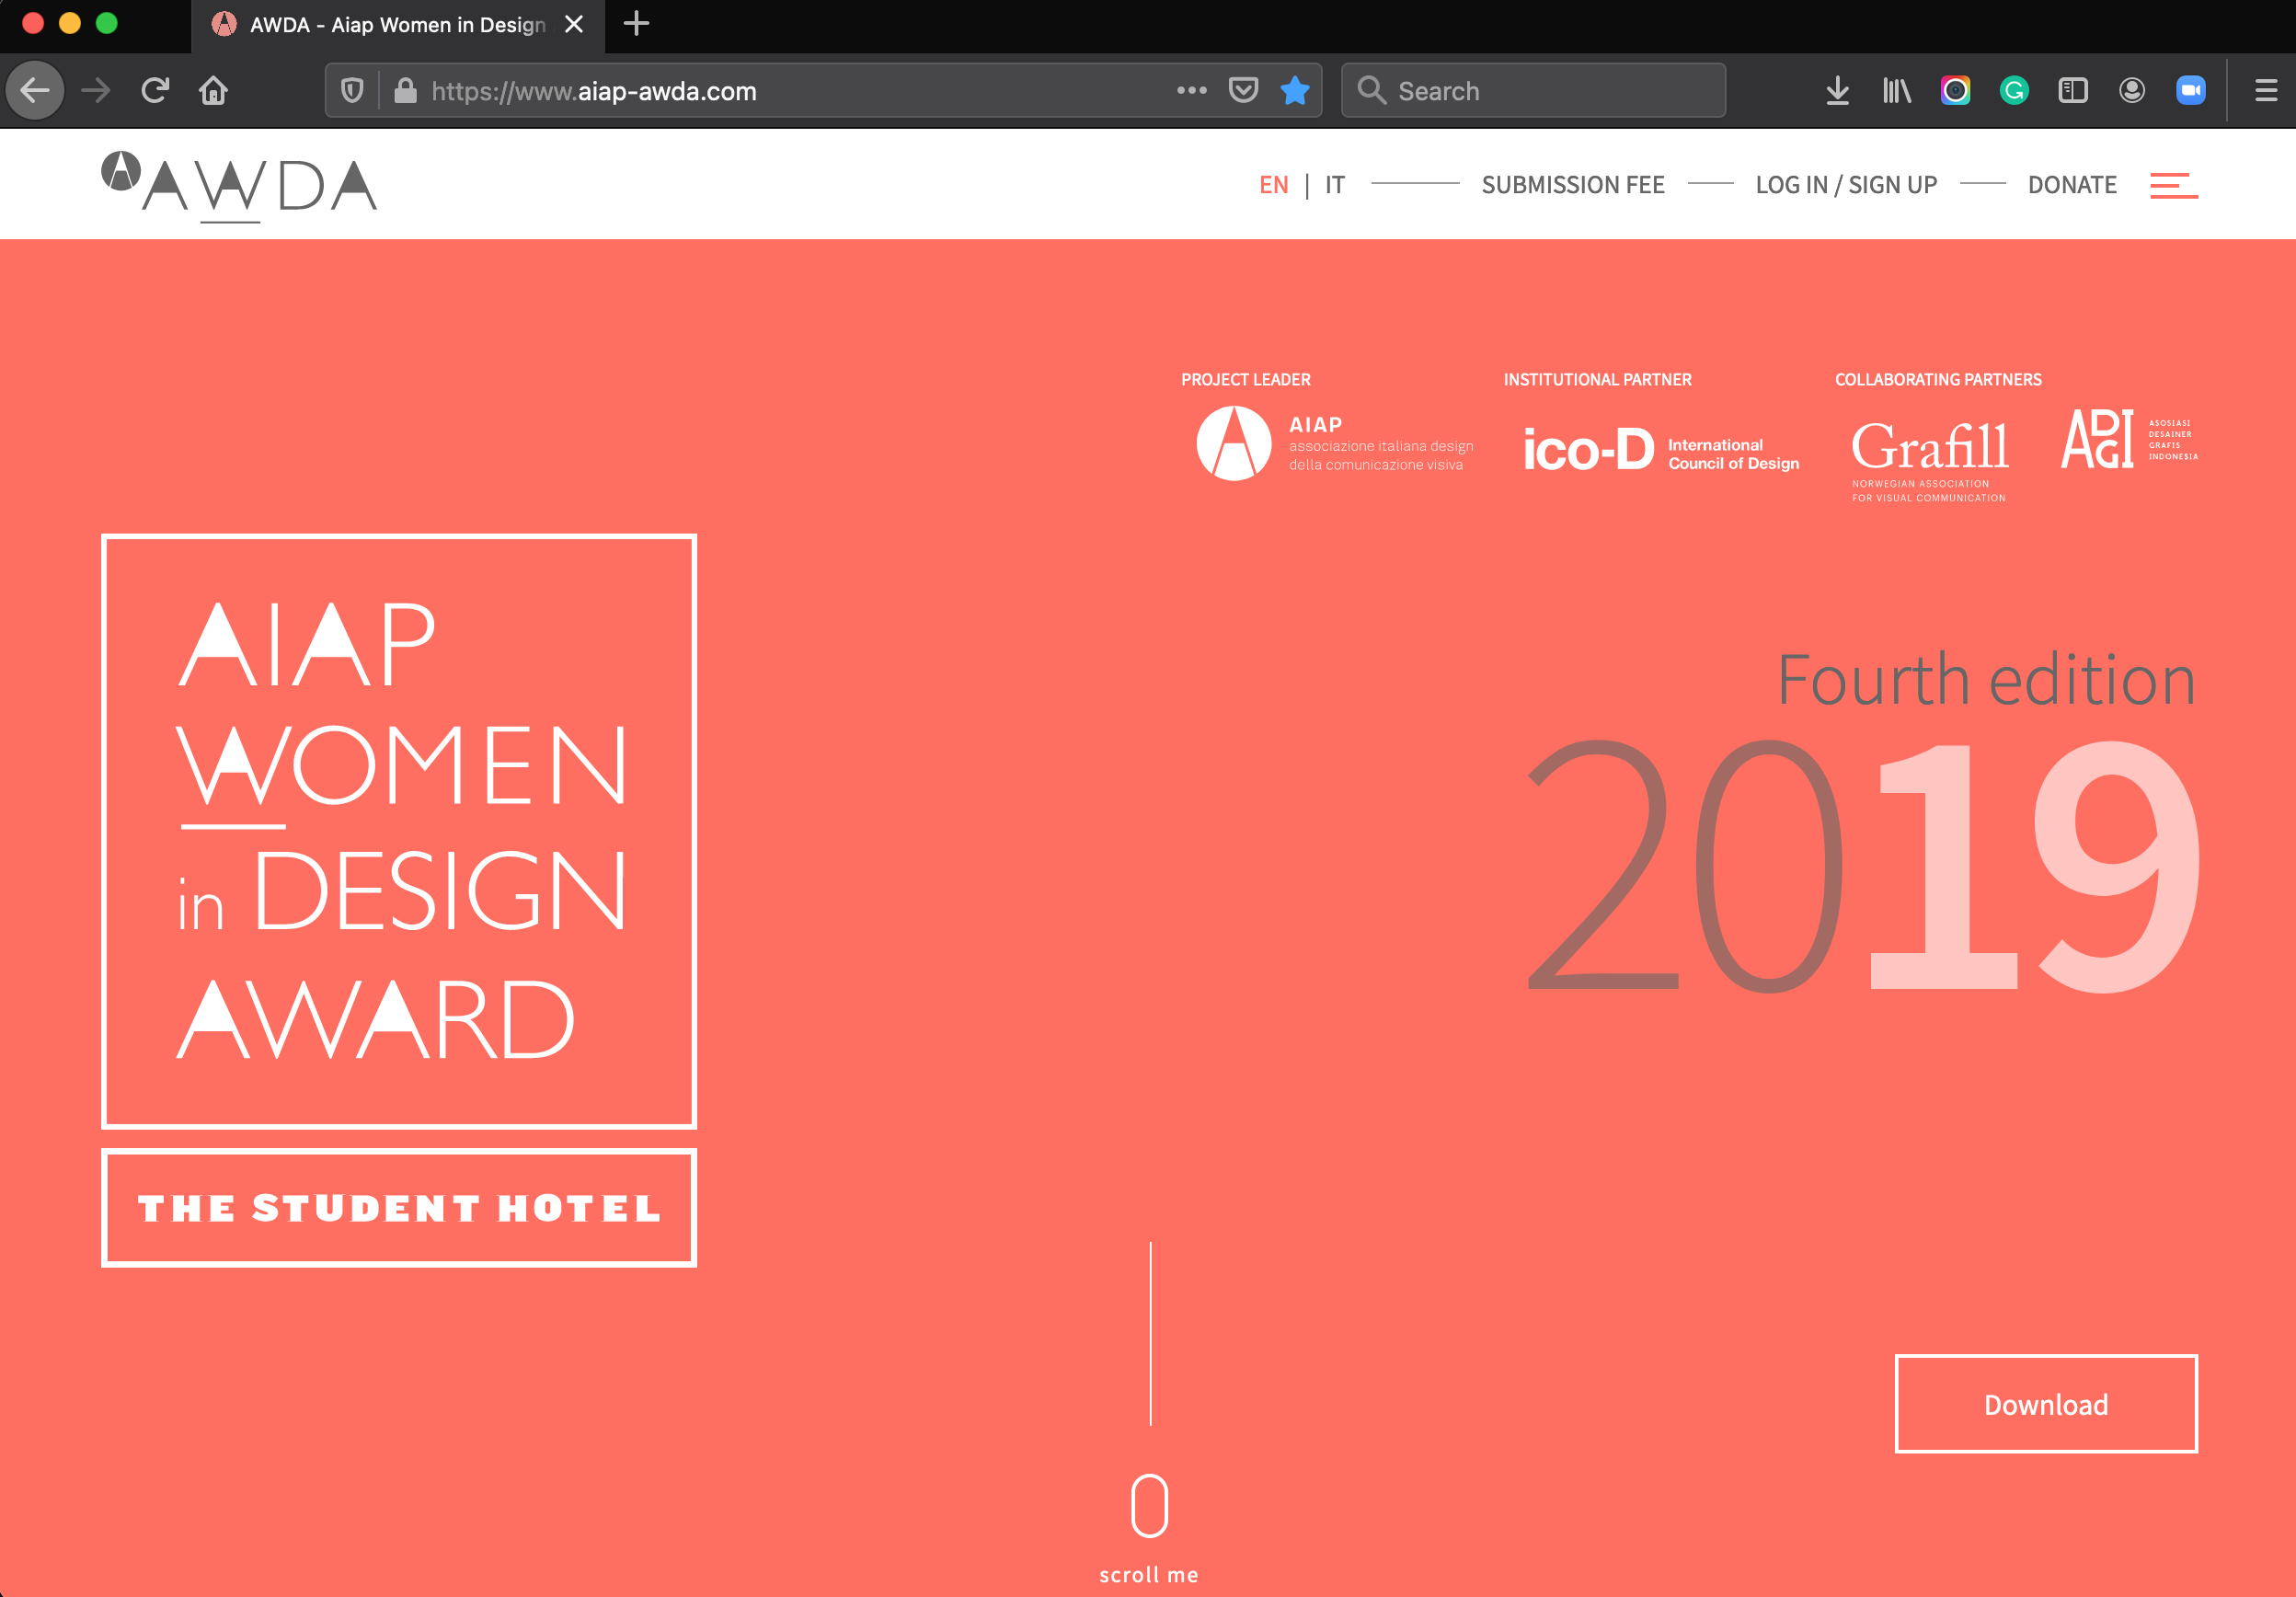Open page actions three-dot menu
The height and width of the screenshot is (1597, 2296).
click(x=1191, y=91)
